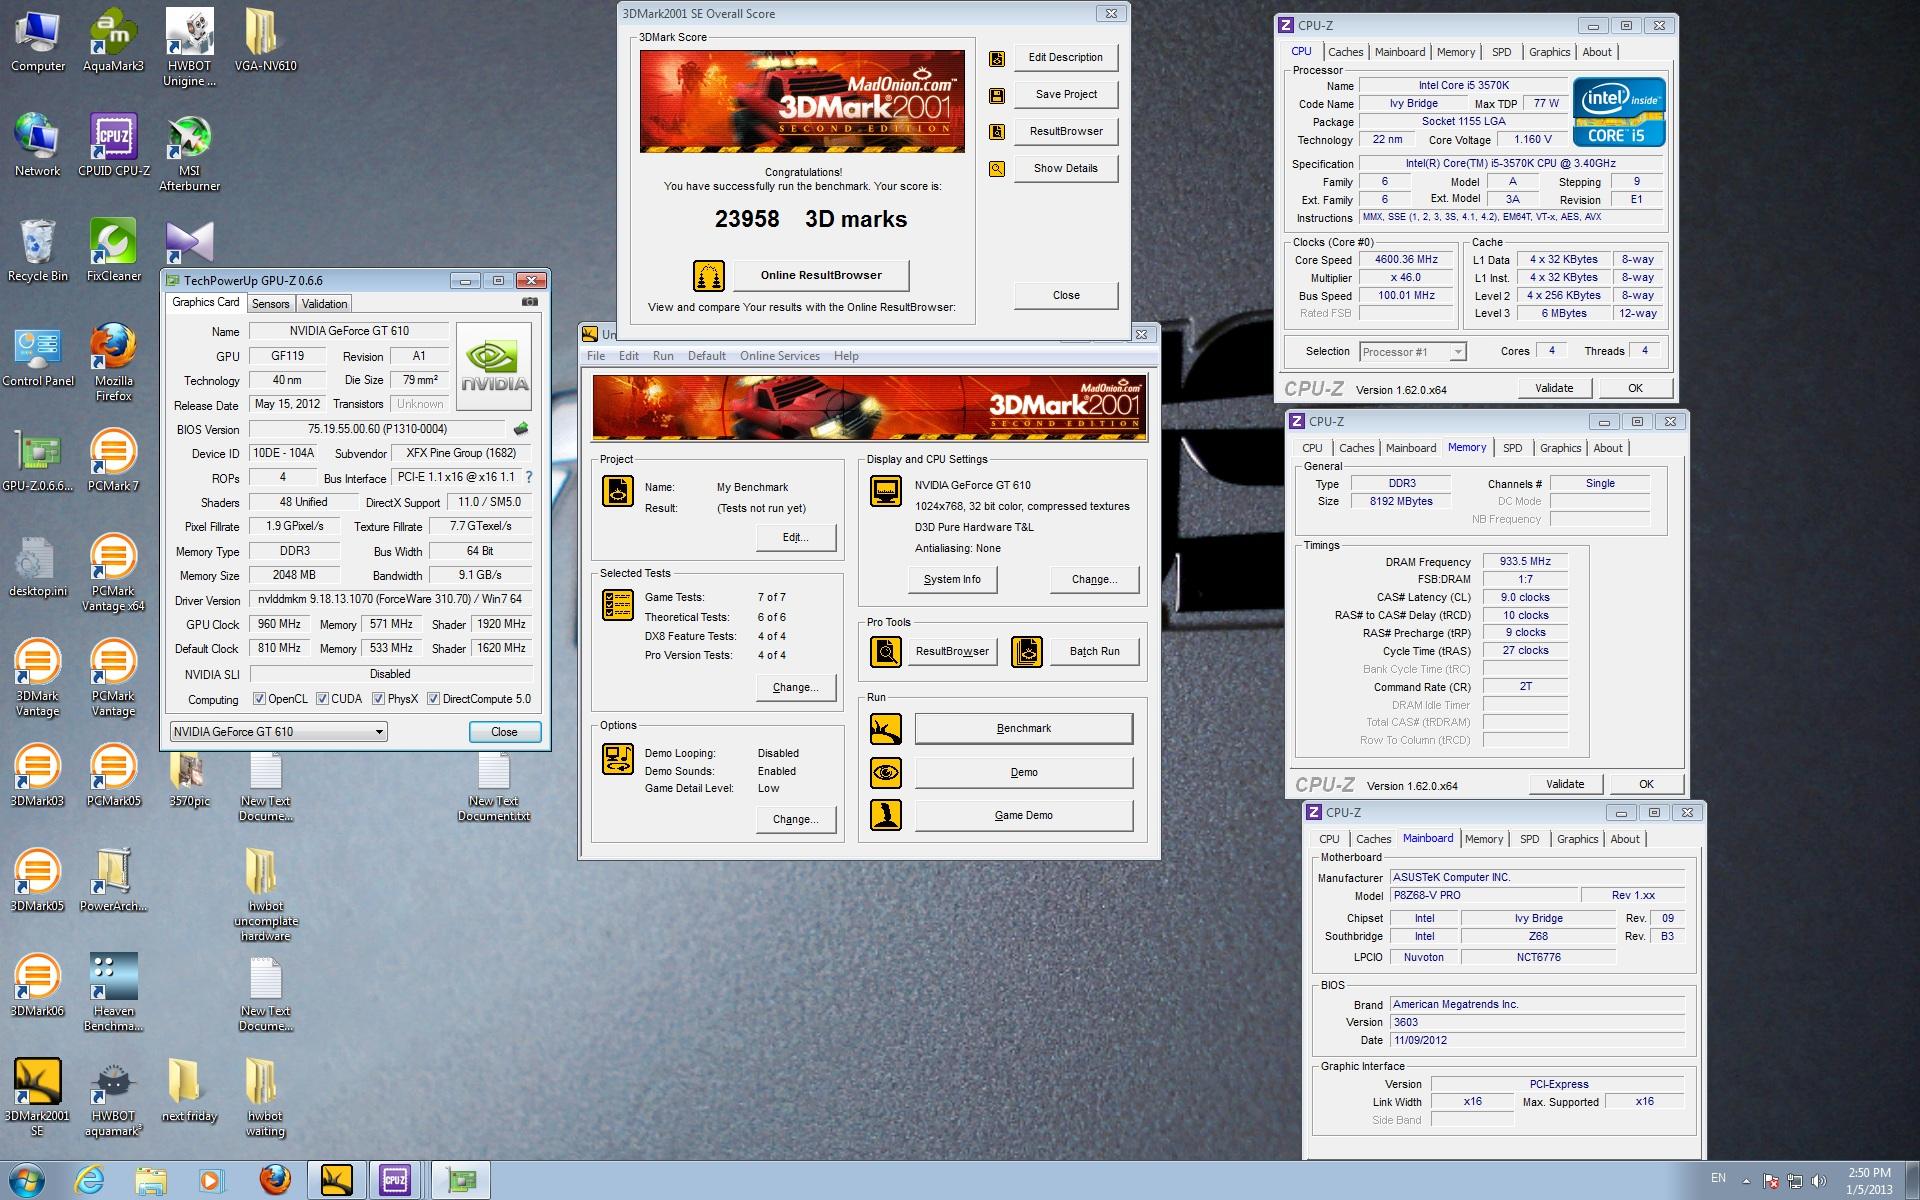Launch 3DMark2001 SE desktop shortcut
This screenshot has height=1200, width=1920.
[x=38, y=1097]
